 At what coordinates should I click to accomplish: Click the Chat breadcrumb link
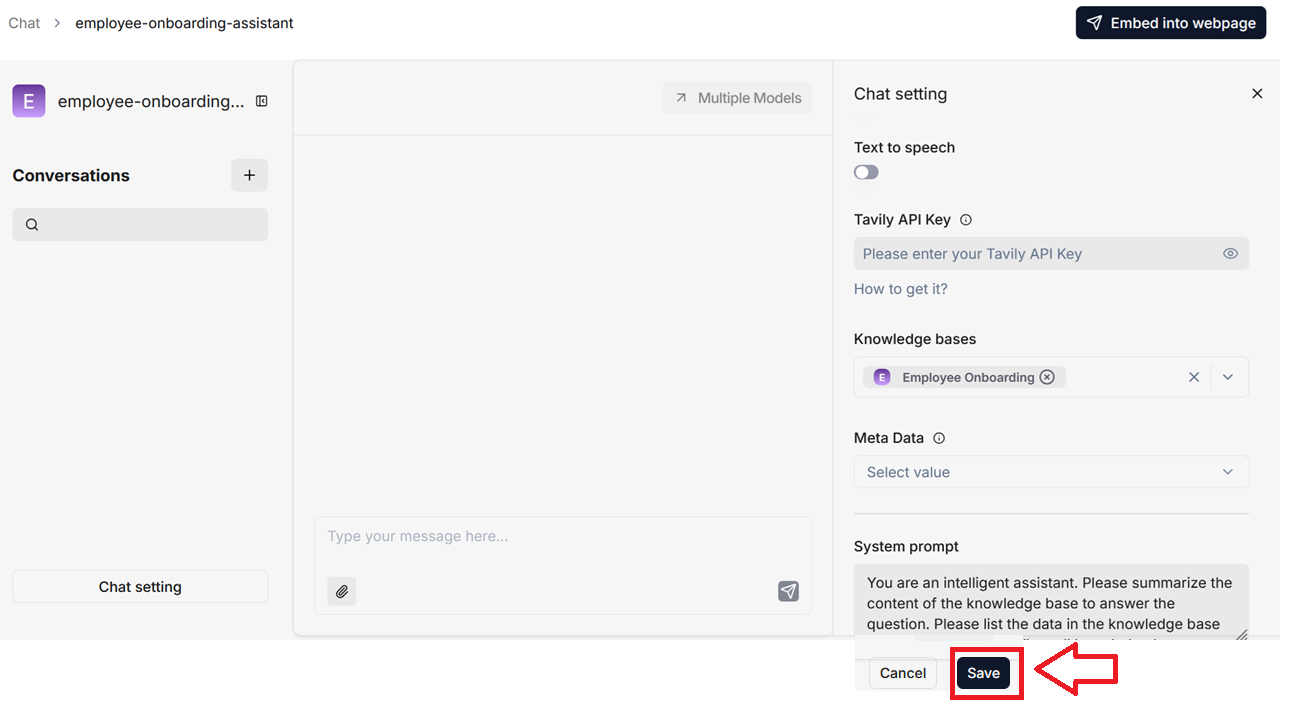[x=24, y=23]
